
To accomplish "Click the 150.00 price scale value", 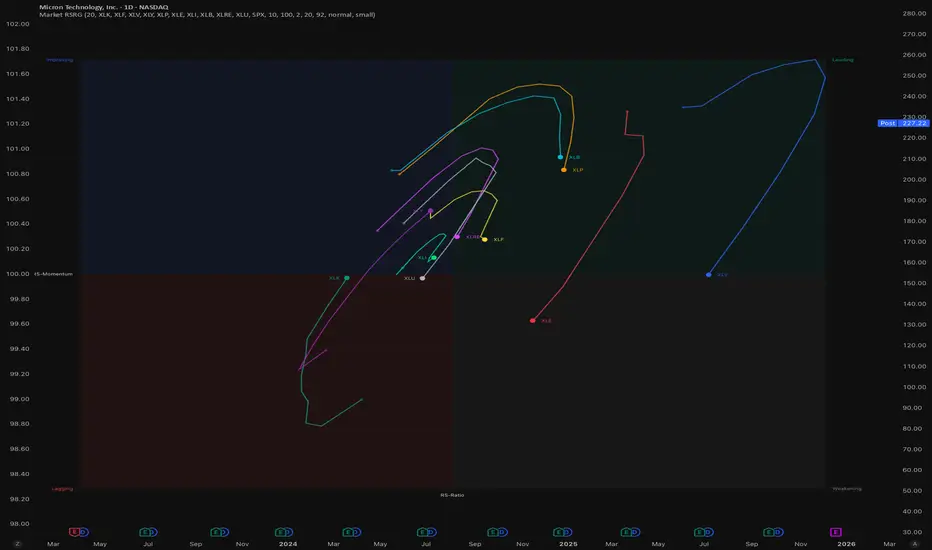I will (914, 283).
